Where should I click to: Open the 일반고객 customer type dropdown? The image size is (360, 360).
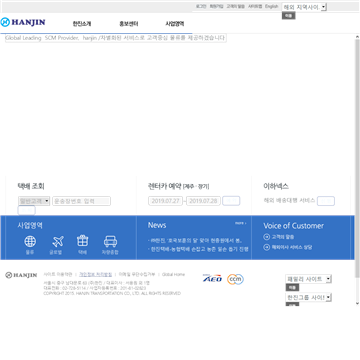(x=34, y=201)
